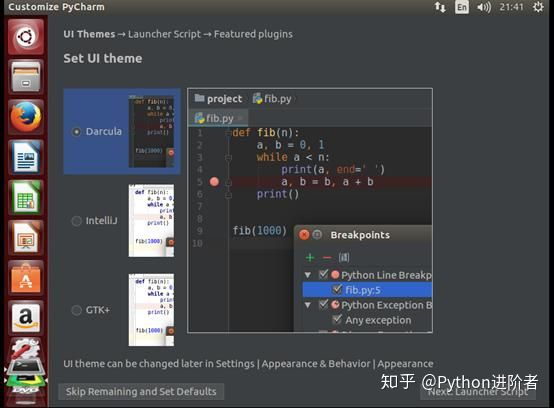Image resolution: width=554 pixels, height=408 pixels.
Task: Select the GTK+ theme radio button
Action: pos(76,310)
